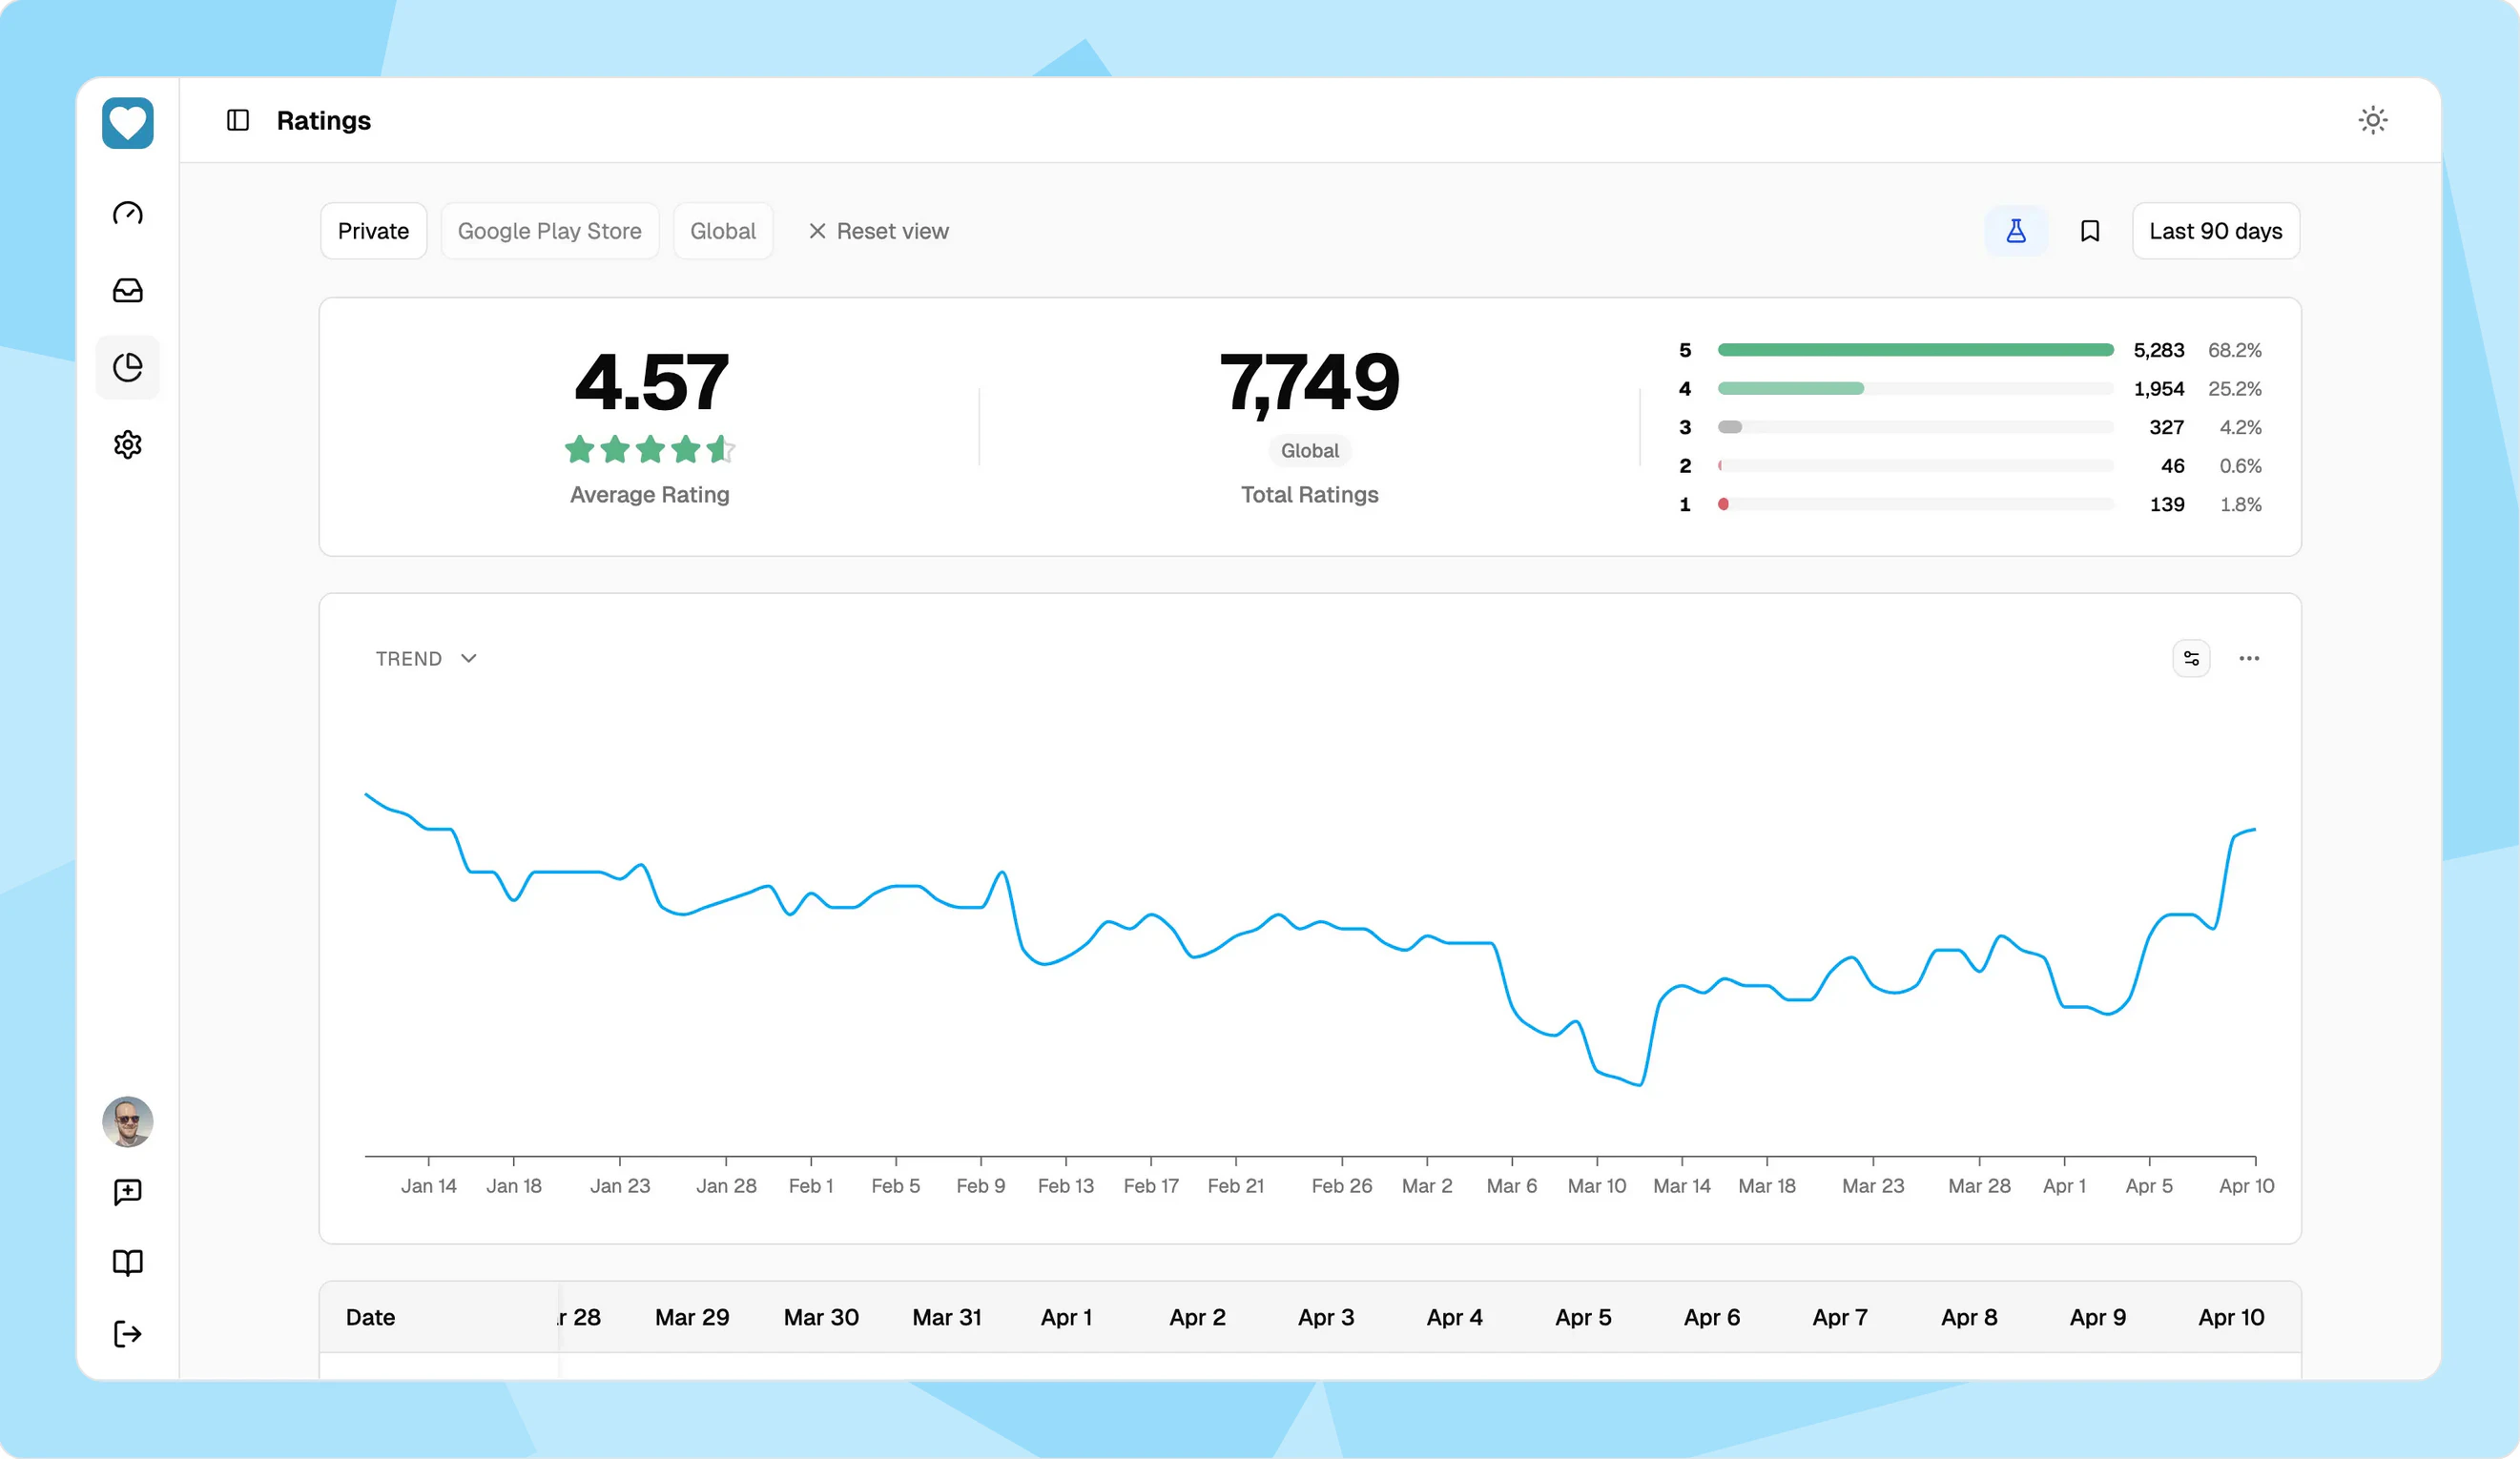Select the Google Play Store filter
Image resolution: width=2520 pixels, height=1459 pixels.
point(550,231)
